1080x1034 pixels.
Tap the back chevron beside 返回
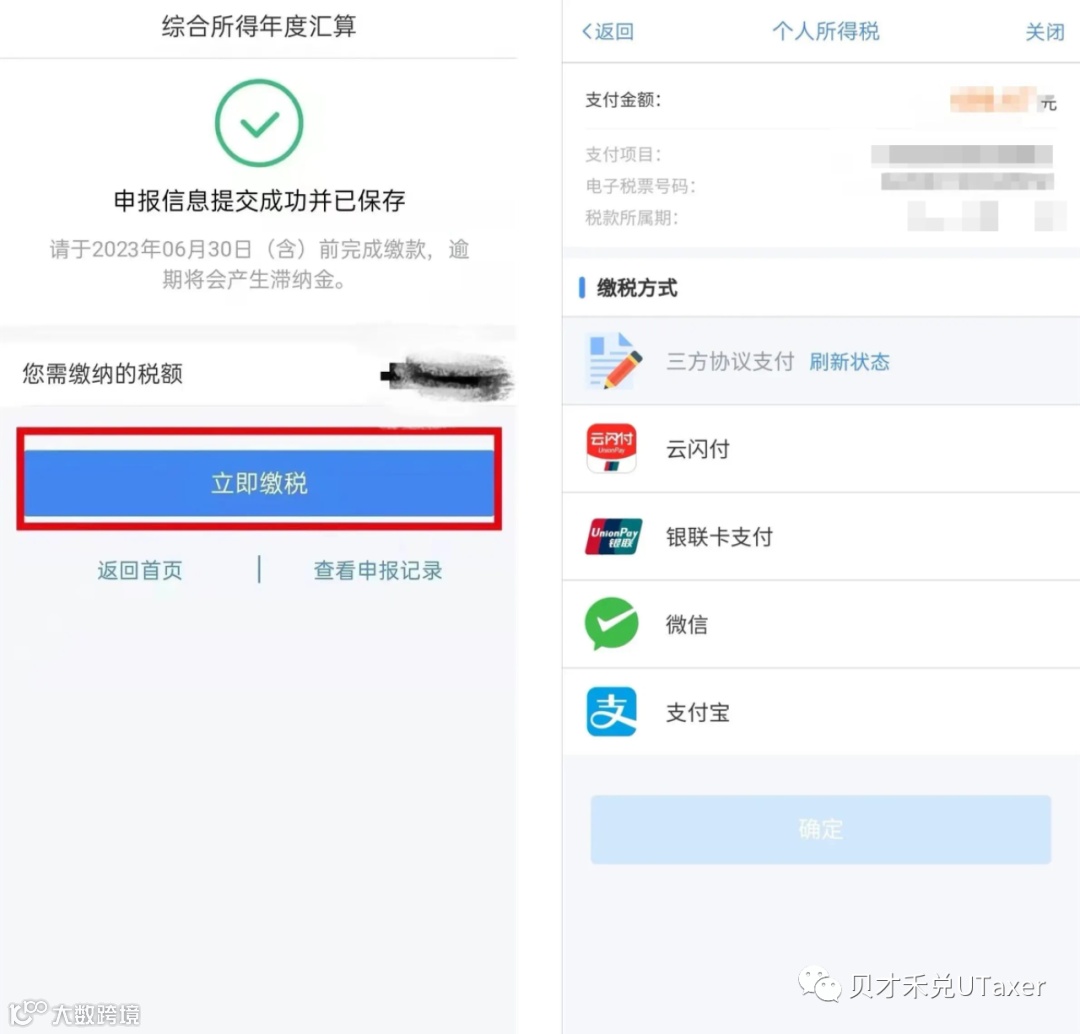(x=587, y=31)
